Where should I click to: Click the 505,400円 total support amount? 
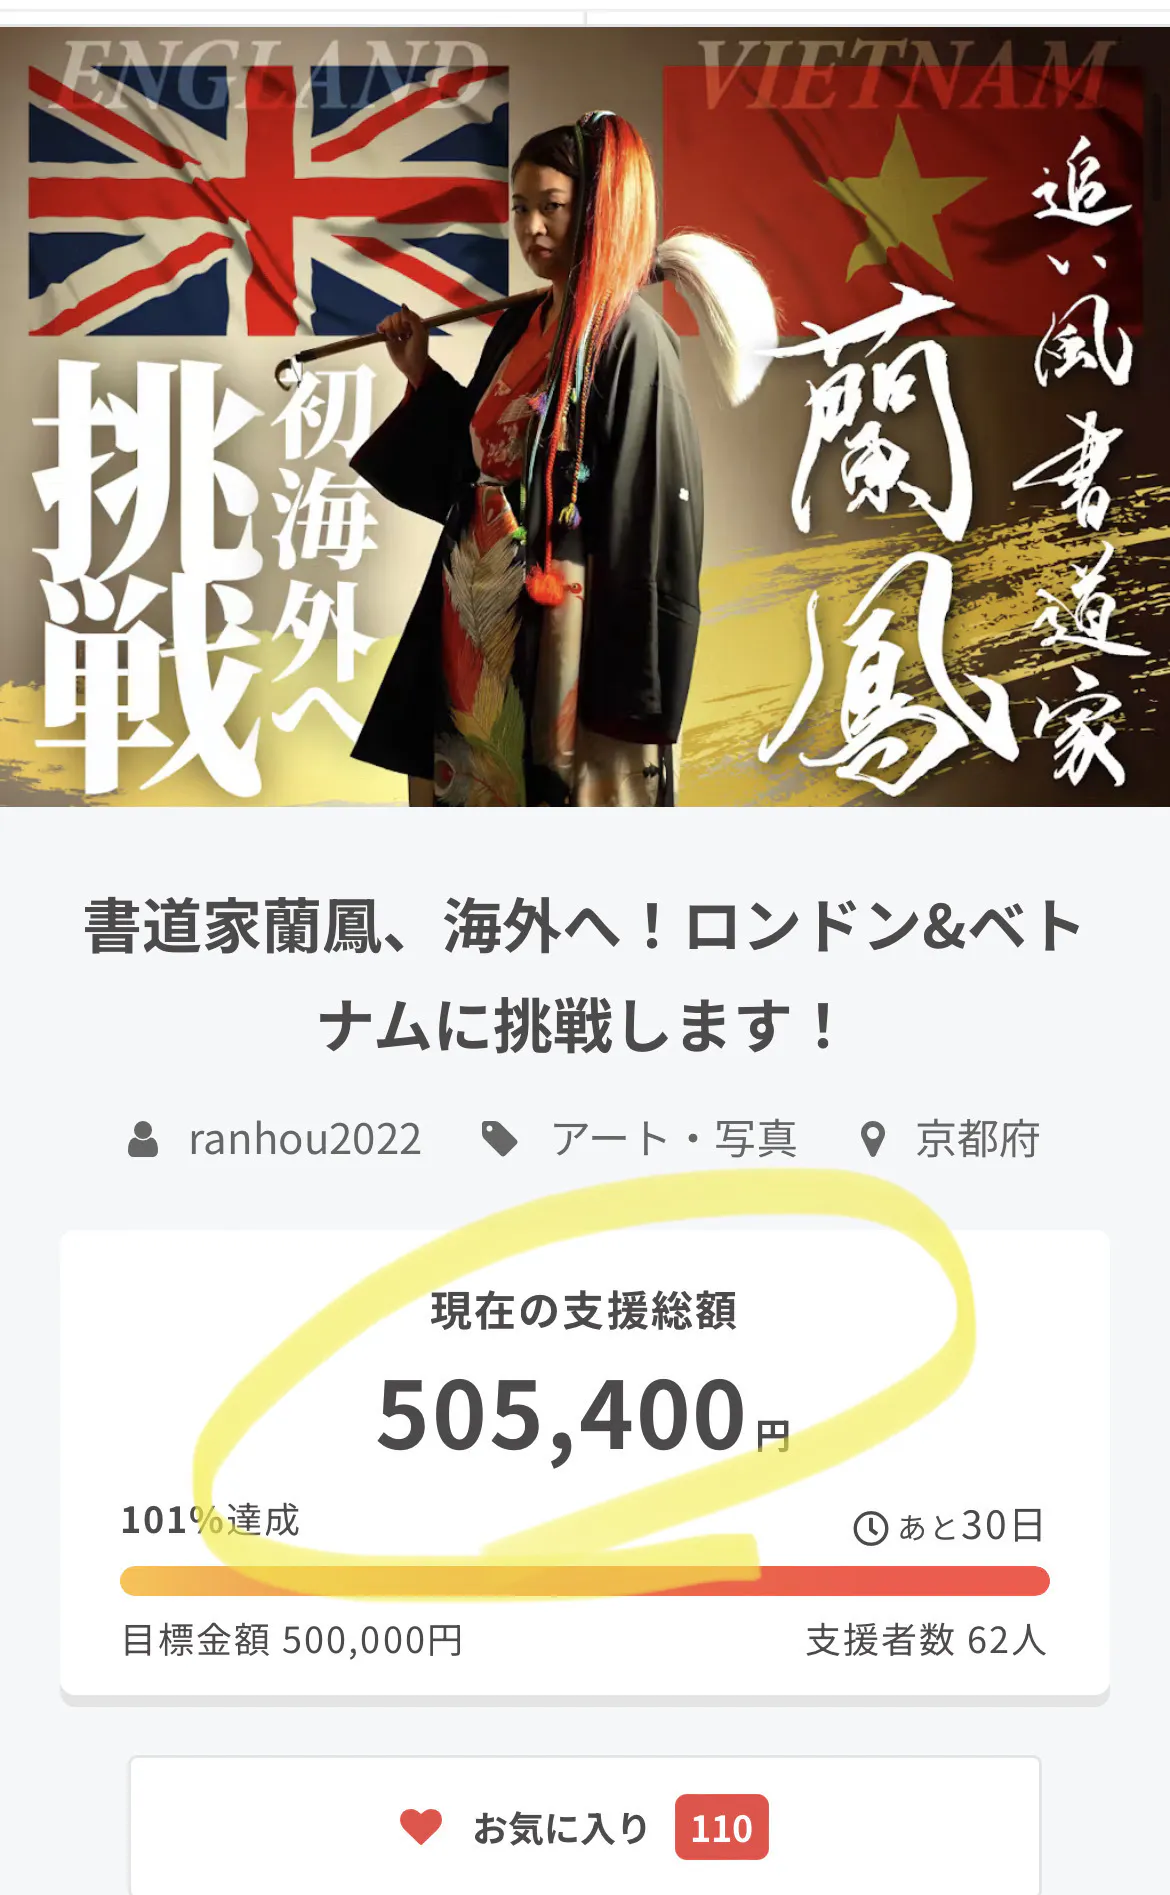(584, 1416)
